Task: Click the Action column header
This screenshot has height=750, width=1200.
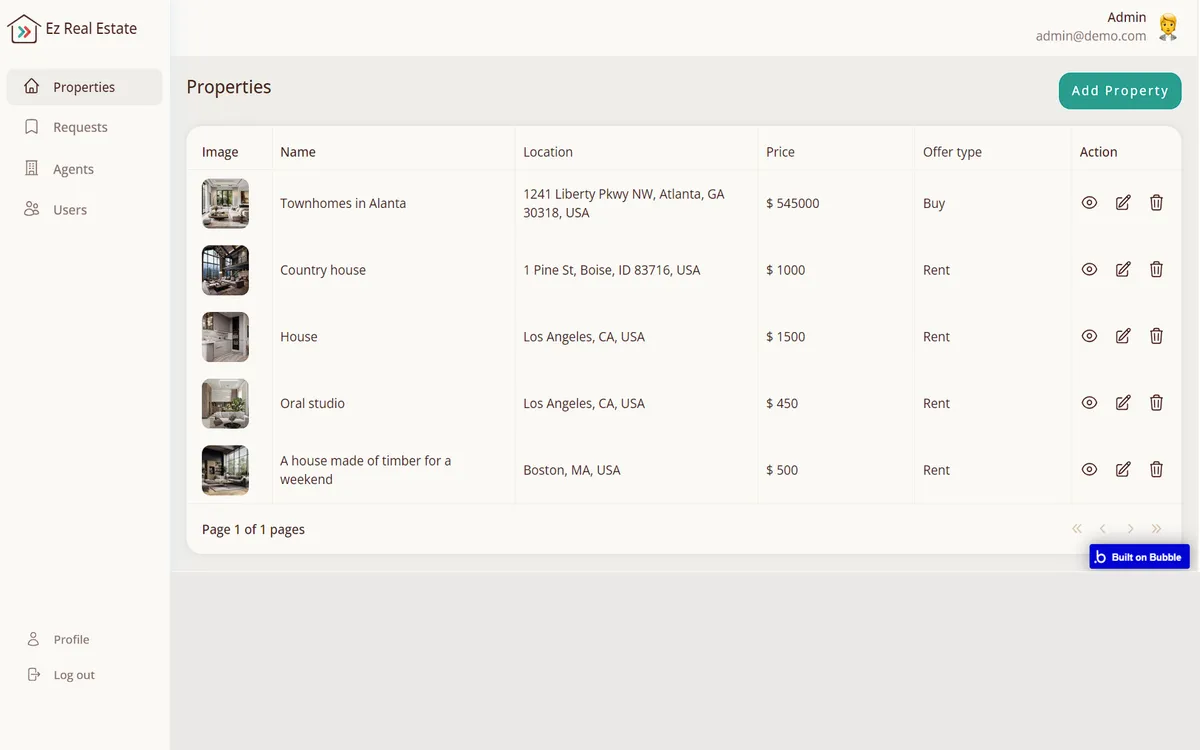Action: click(1098, 152)
